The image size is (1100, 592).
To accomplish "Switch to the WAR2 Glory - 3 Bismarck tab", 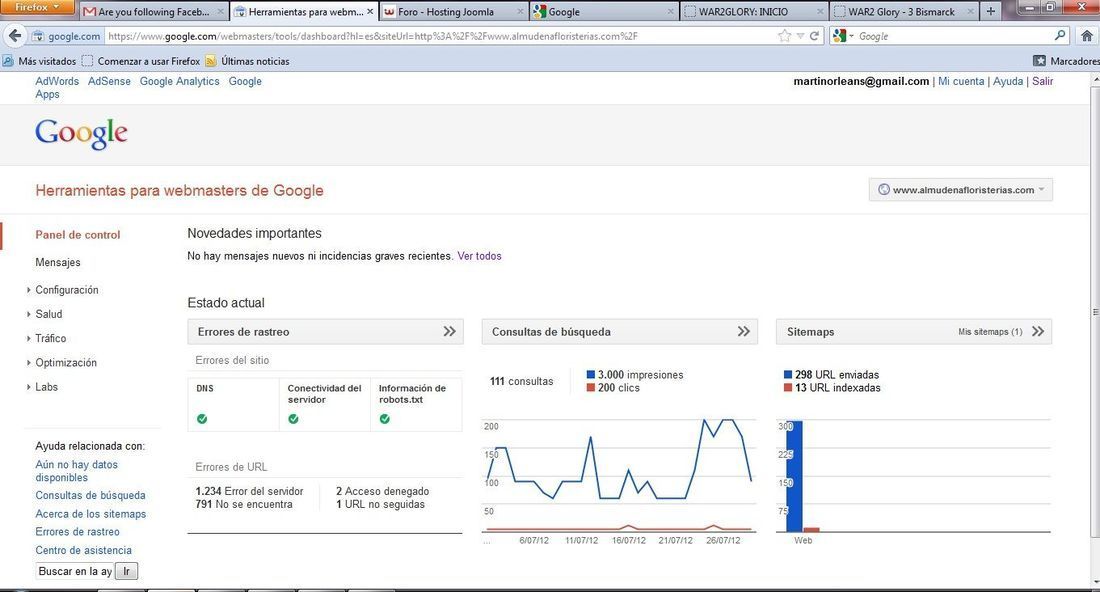I will click(904, 11).
